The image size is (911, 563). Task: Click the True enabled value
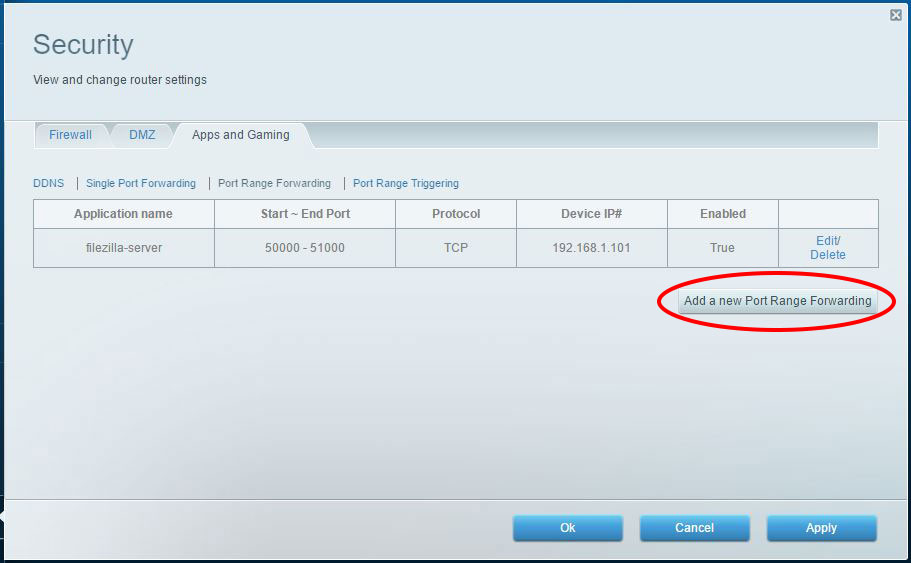pyautogui.click(x=722, y=248)
